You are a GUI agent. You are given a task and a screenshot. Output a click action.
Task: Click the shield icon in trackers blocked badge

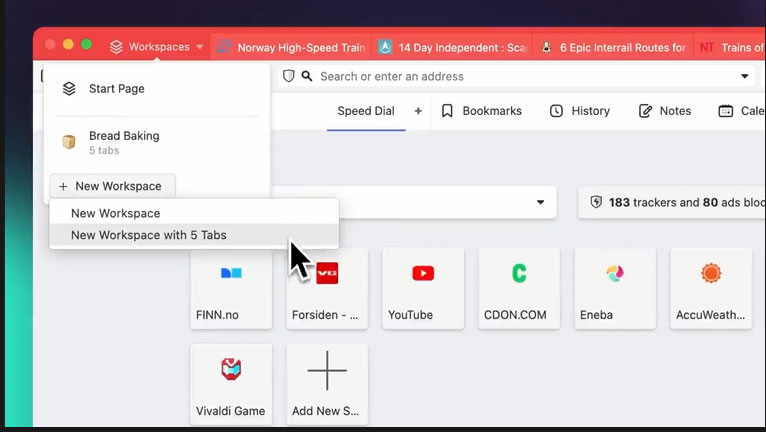pos(596,202)
